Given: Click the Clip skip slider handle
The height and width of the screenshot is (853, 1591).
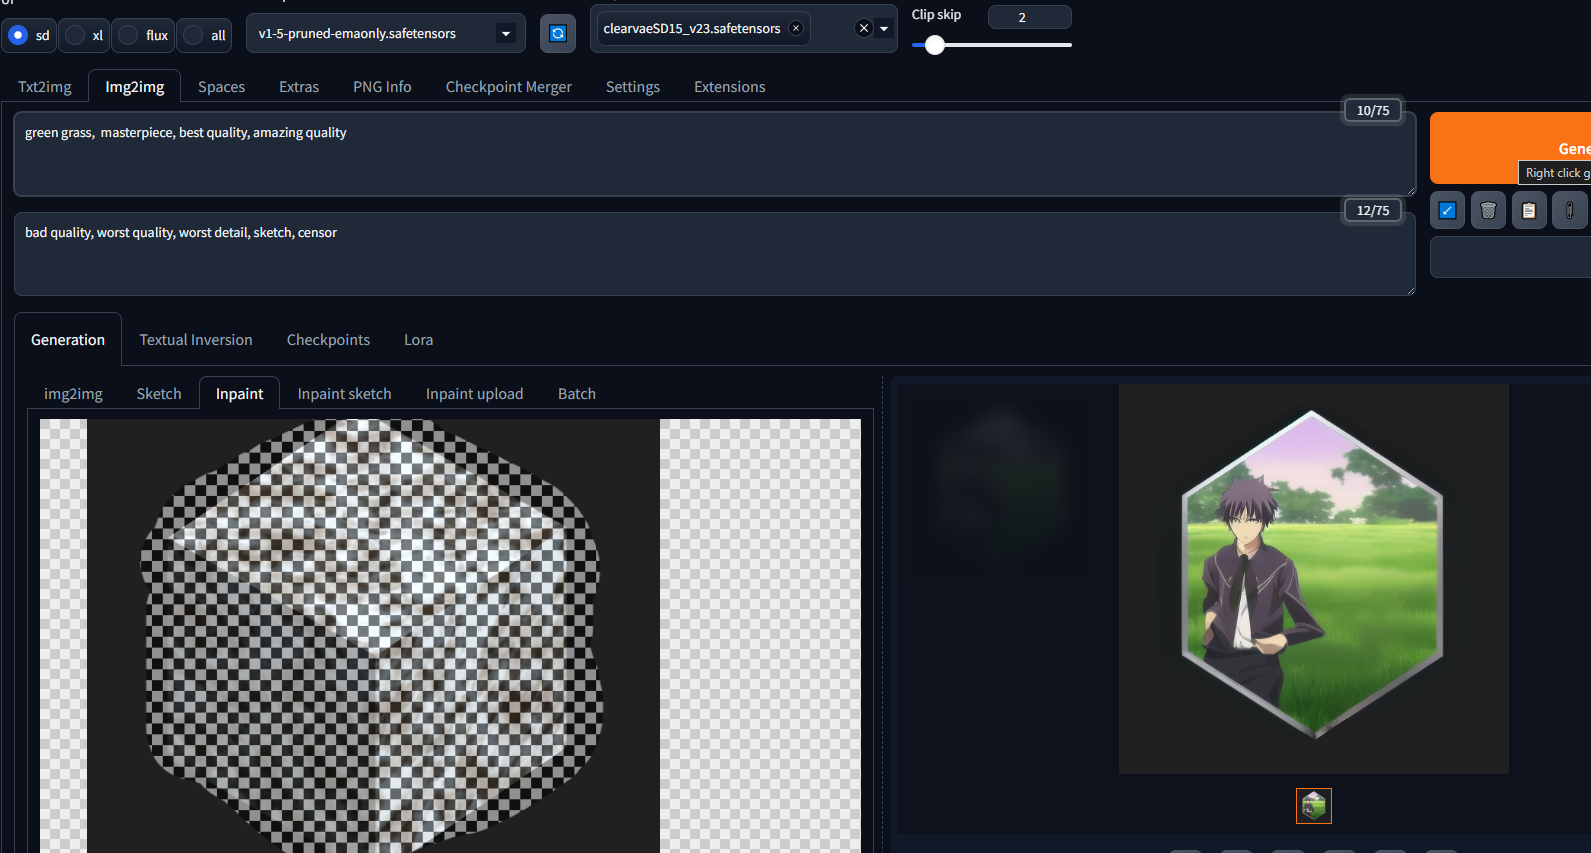Looking at the screenshot, I should 934,45.
